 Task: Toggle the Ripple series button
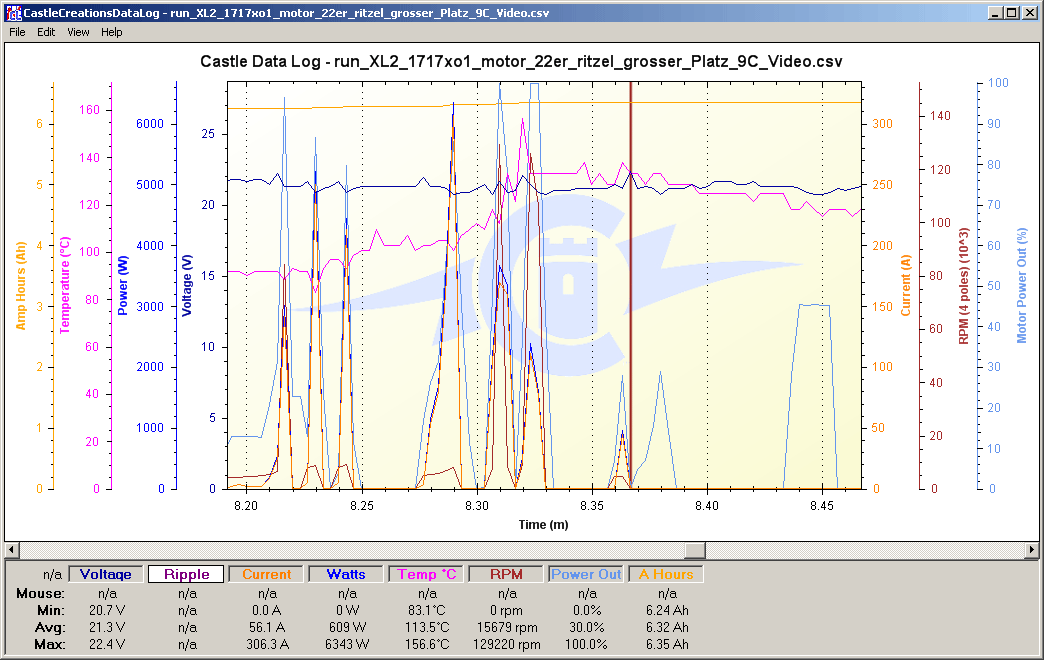coord(186,574)
